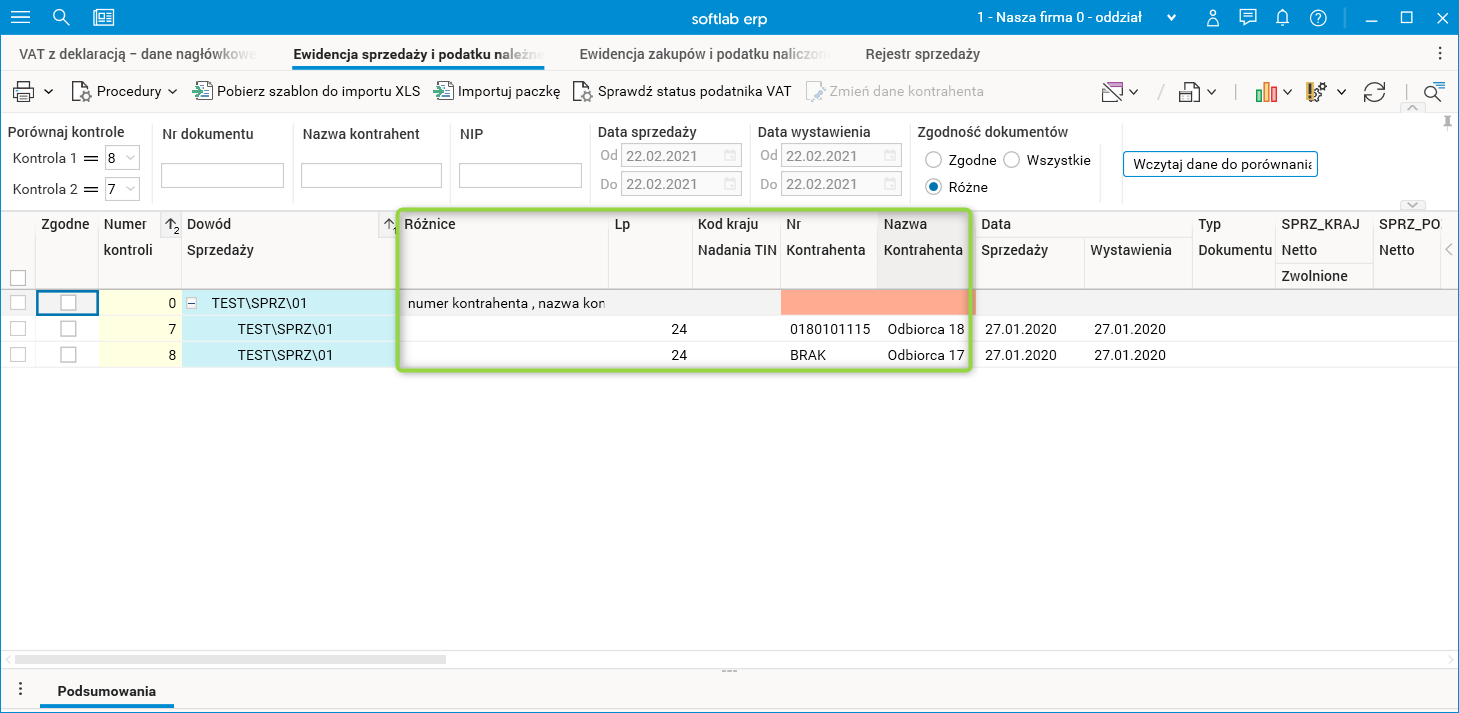The width and height of the screenshot is (1459, 713).
Task: Open calendar for Data wystawienia Od
Action: (890, 156)
